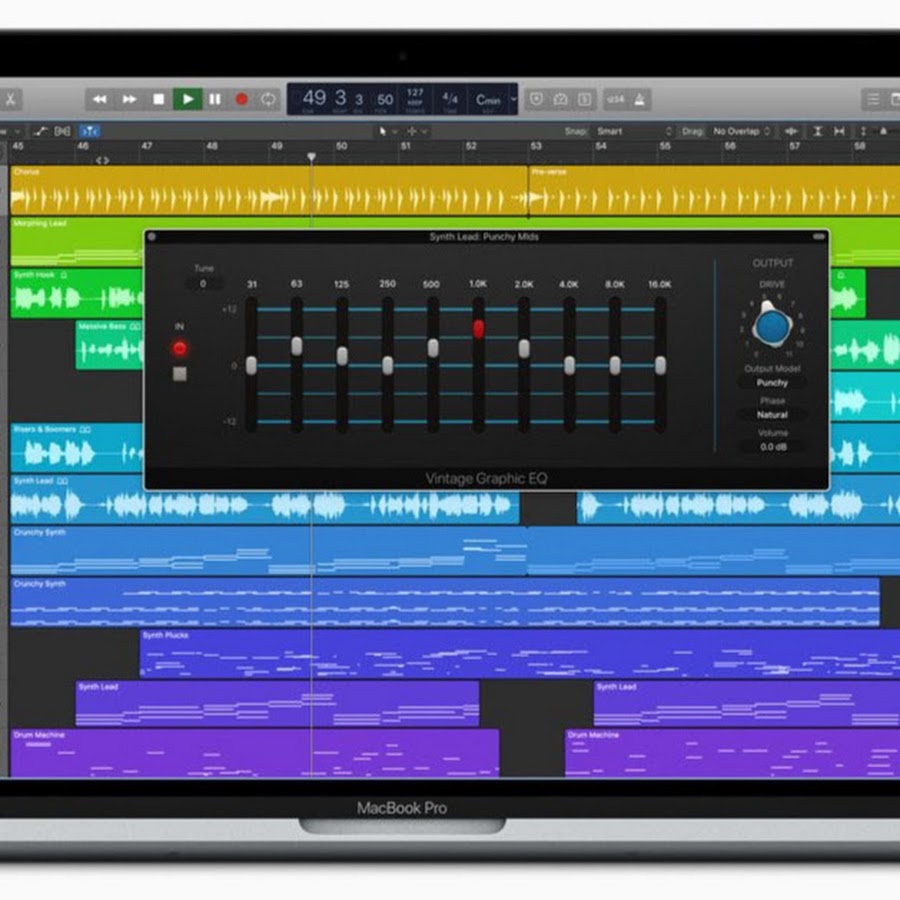The image size is (900, 900).
Task: Click the cycle locator arrows near bar 46
Action: (x=102, y=160)
